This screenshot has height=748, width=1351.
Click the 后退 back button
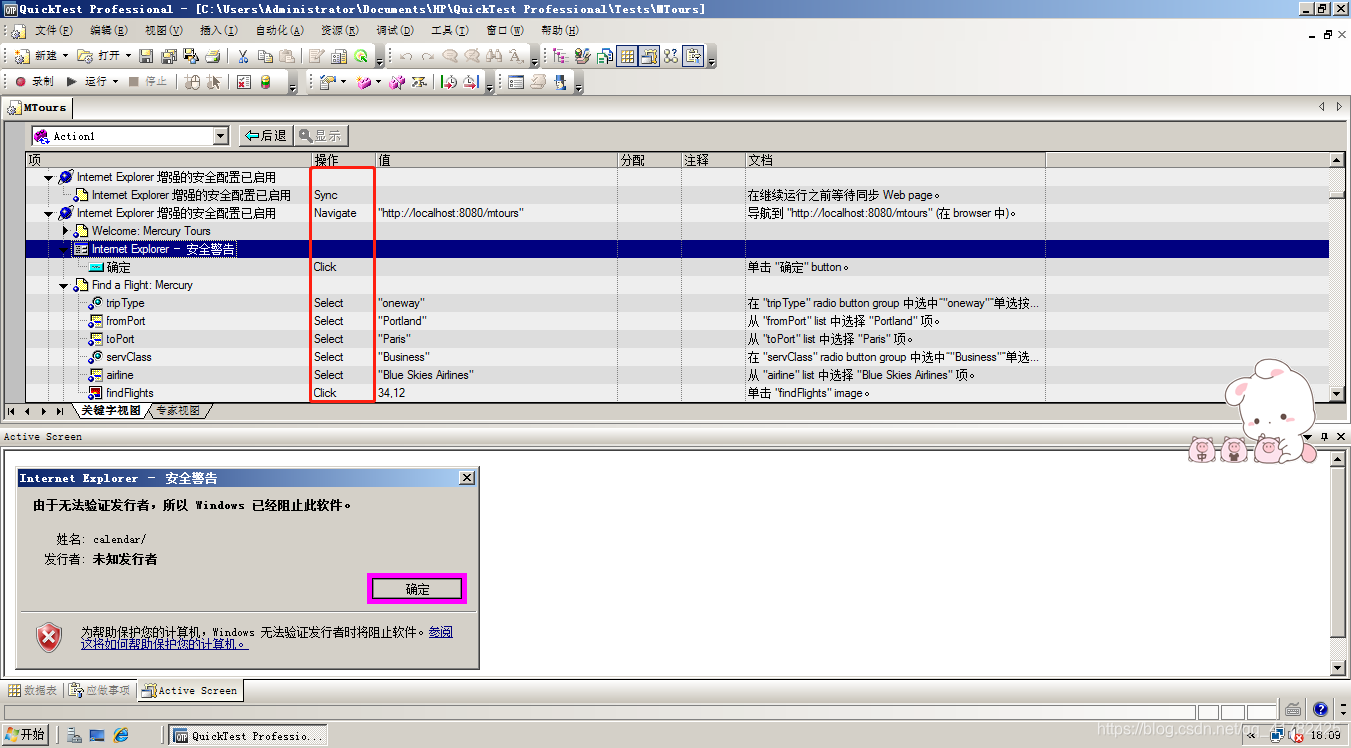click(x=265, y=136)
